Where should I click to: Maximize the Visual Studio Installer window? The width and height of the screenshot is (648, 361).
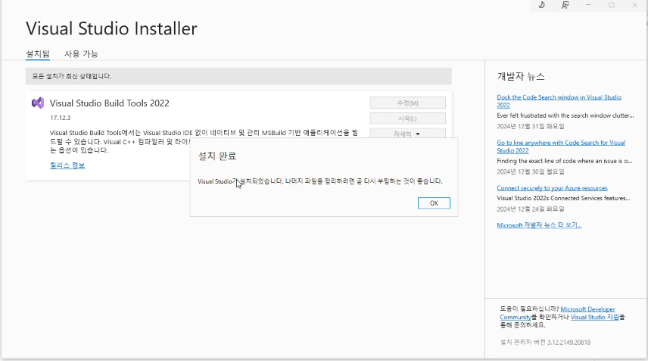[611, 5]
